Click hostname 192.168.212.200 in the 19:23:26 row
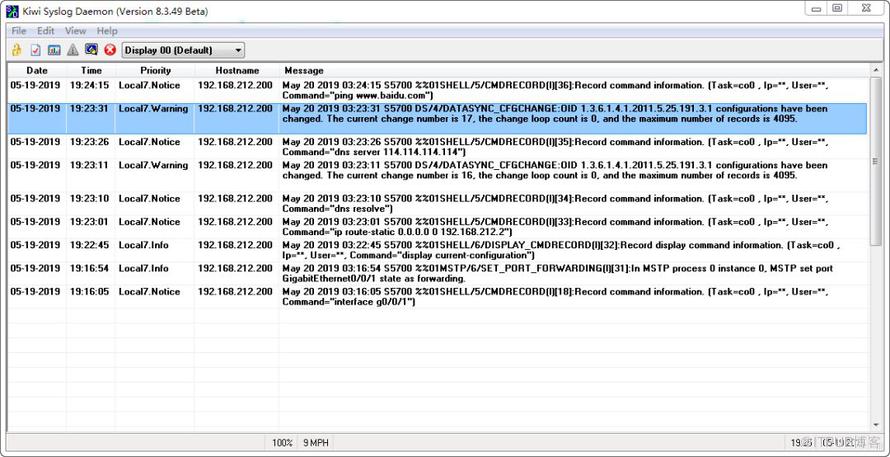 pyautogui.click(x=235, y=142)
